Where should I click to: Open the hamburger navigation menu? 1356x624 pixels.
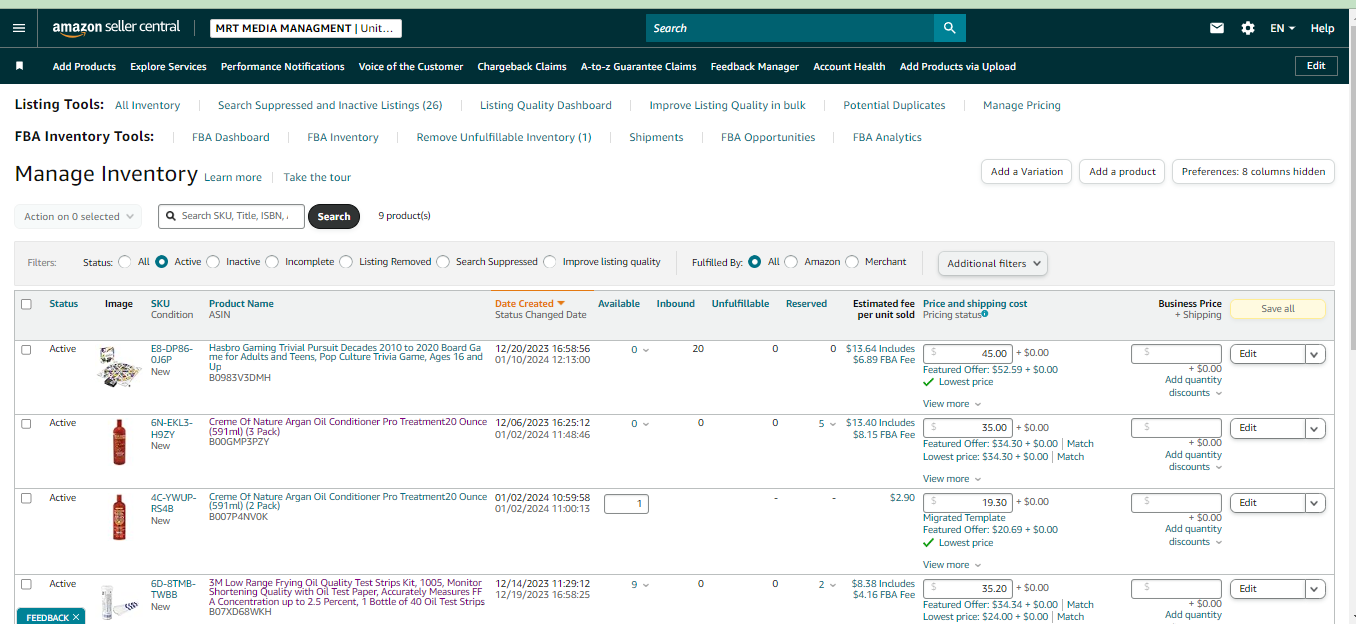(x=18, y=28)
